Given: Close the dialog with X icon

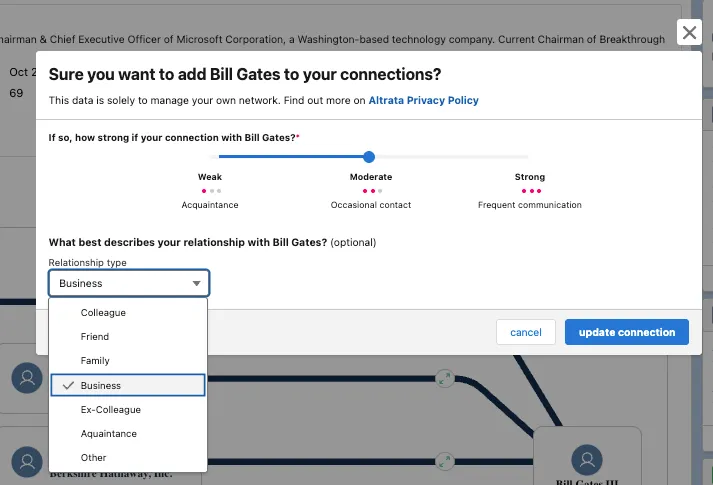Looking at the screenshot, I should click(689, 32).
